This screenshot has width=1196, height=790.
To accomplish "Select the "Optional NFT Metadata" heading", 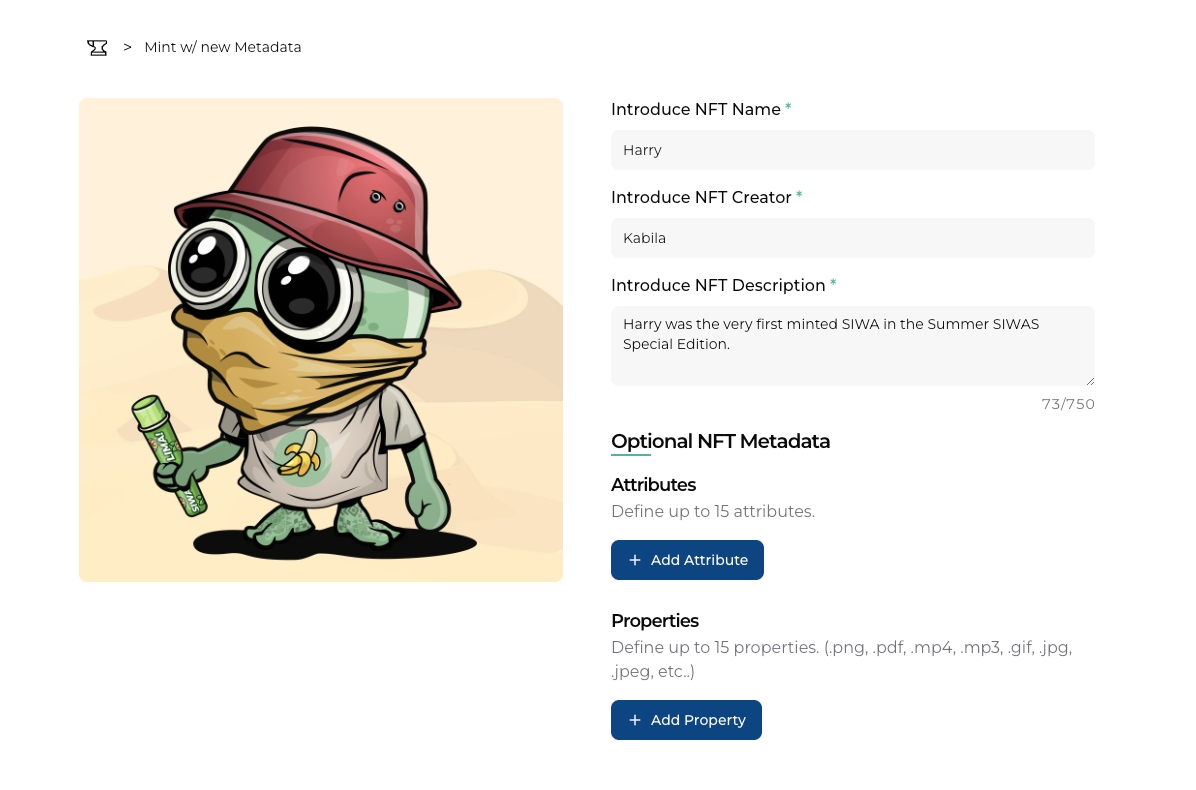I will point(720,441).
